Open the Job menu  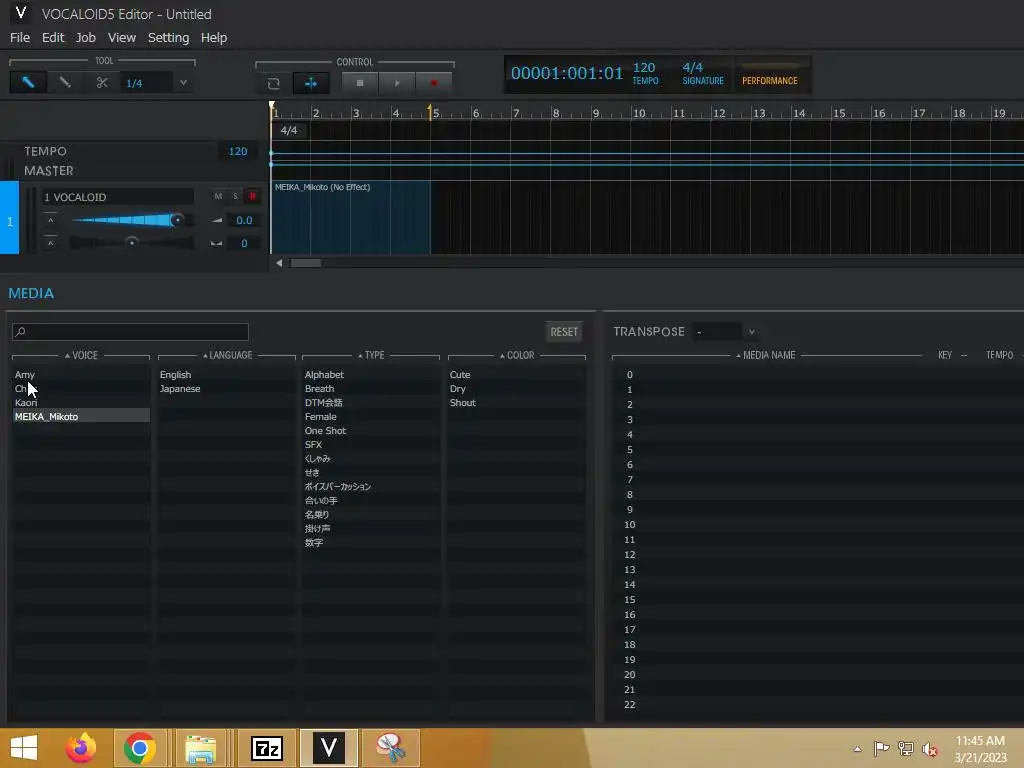[86, 38]
